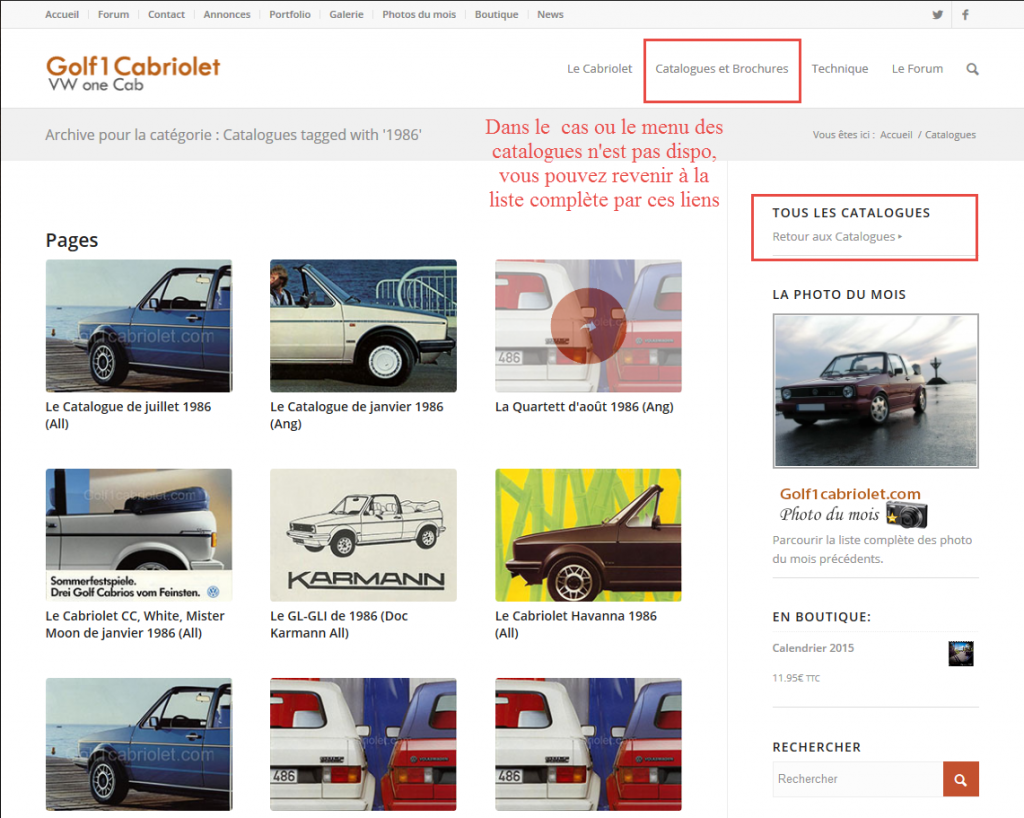This screenshot has width=1024, height=818.
Task: Open the Golf1 Cabriolet site logo
Action: pos(133,73)
